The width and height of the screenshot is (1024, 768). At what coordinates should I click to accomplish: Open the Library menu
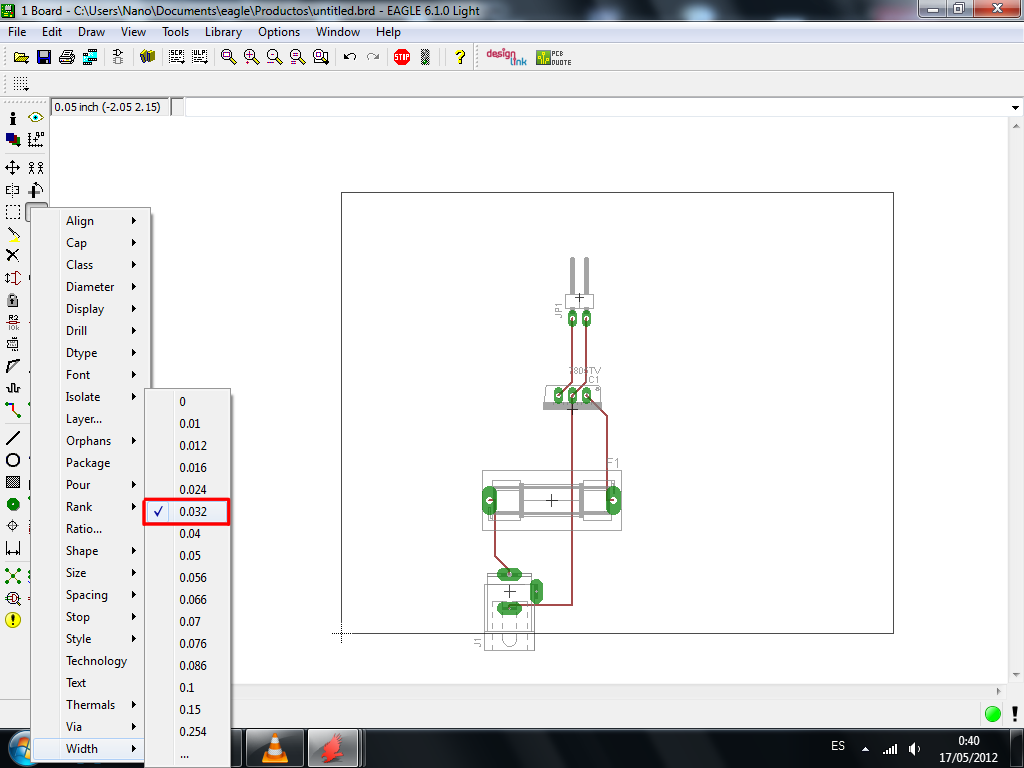223,32
